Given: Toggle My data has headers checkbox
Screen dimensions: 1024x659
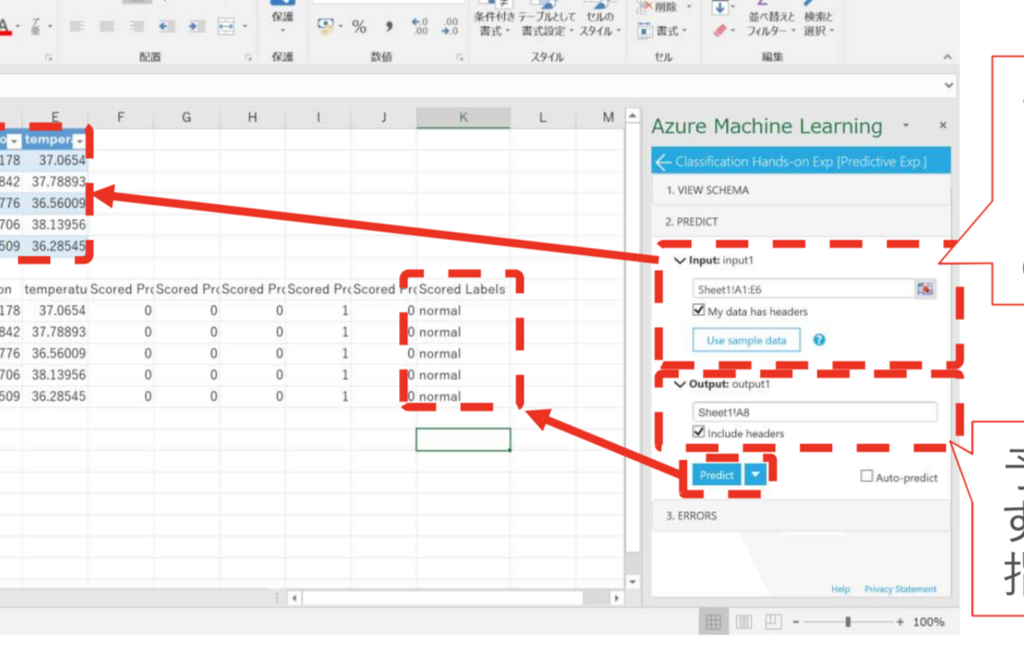Looking at the screenshot, I should [x=699, y=310].
